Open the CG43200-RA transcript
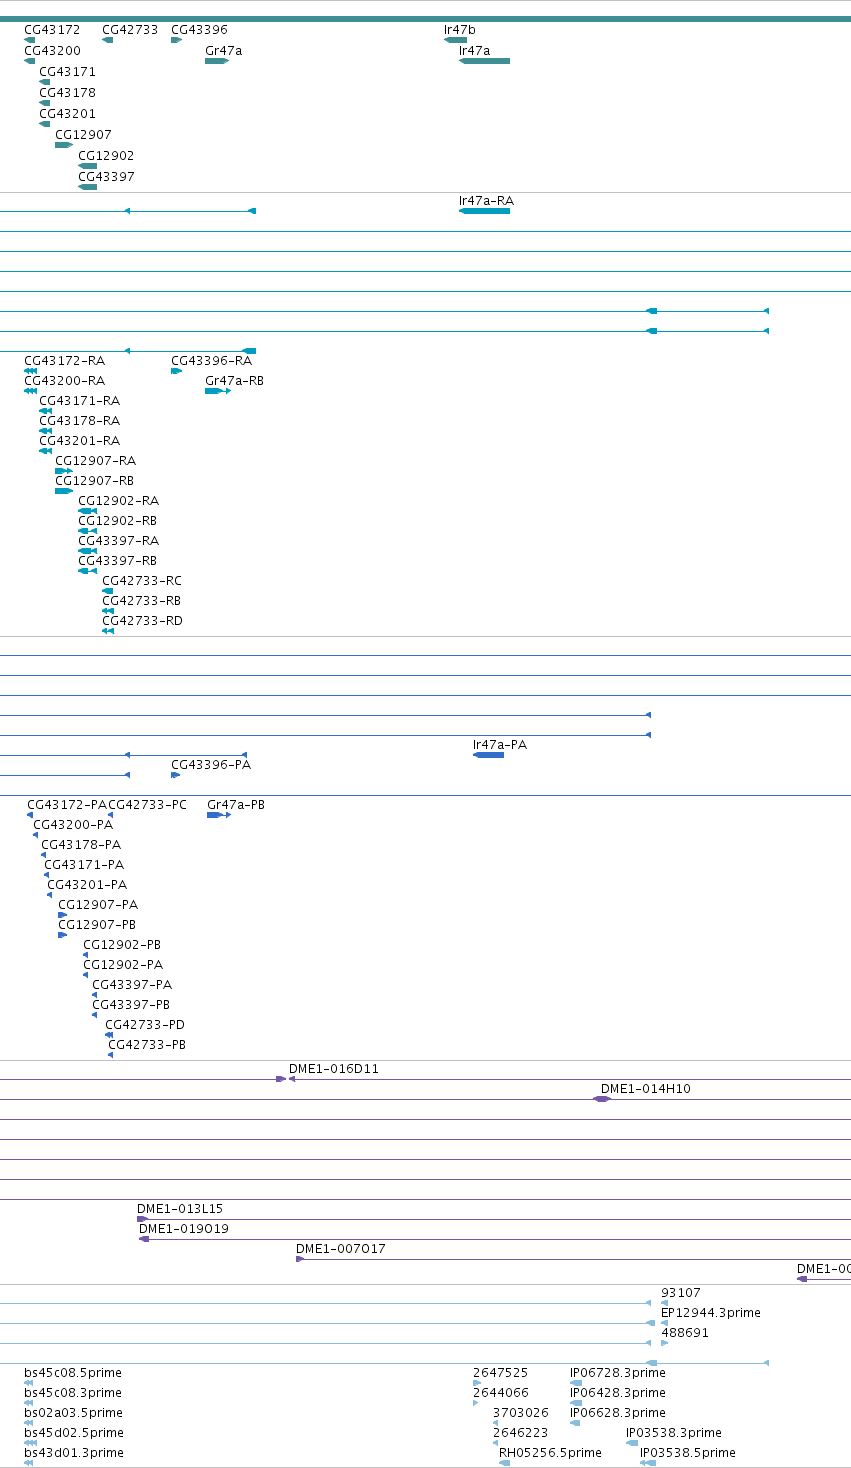The image size is (851, 1468). point(30,391)
